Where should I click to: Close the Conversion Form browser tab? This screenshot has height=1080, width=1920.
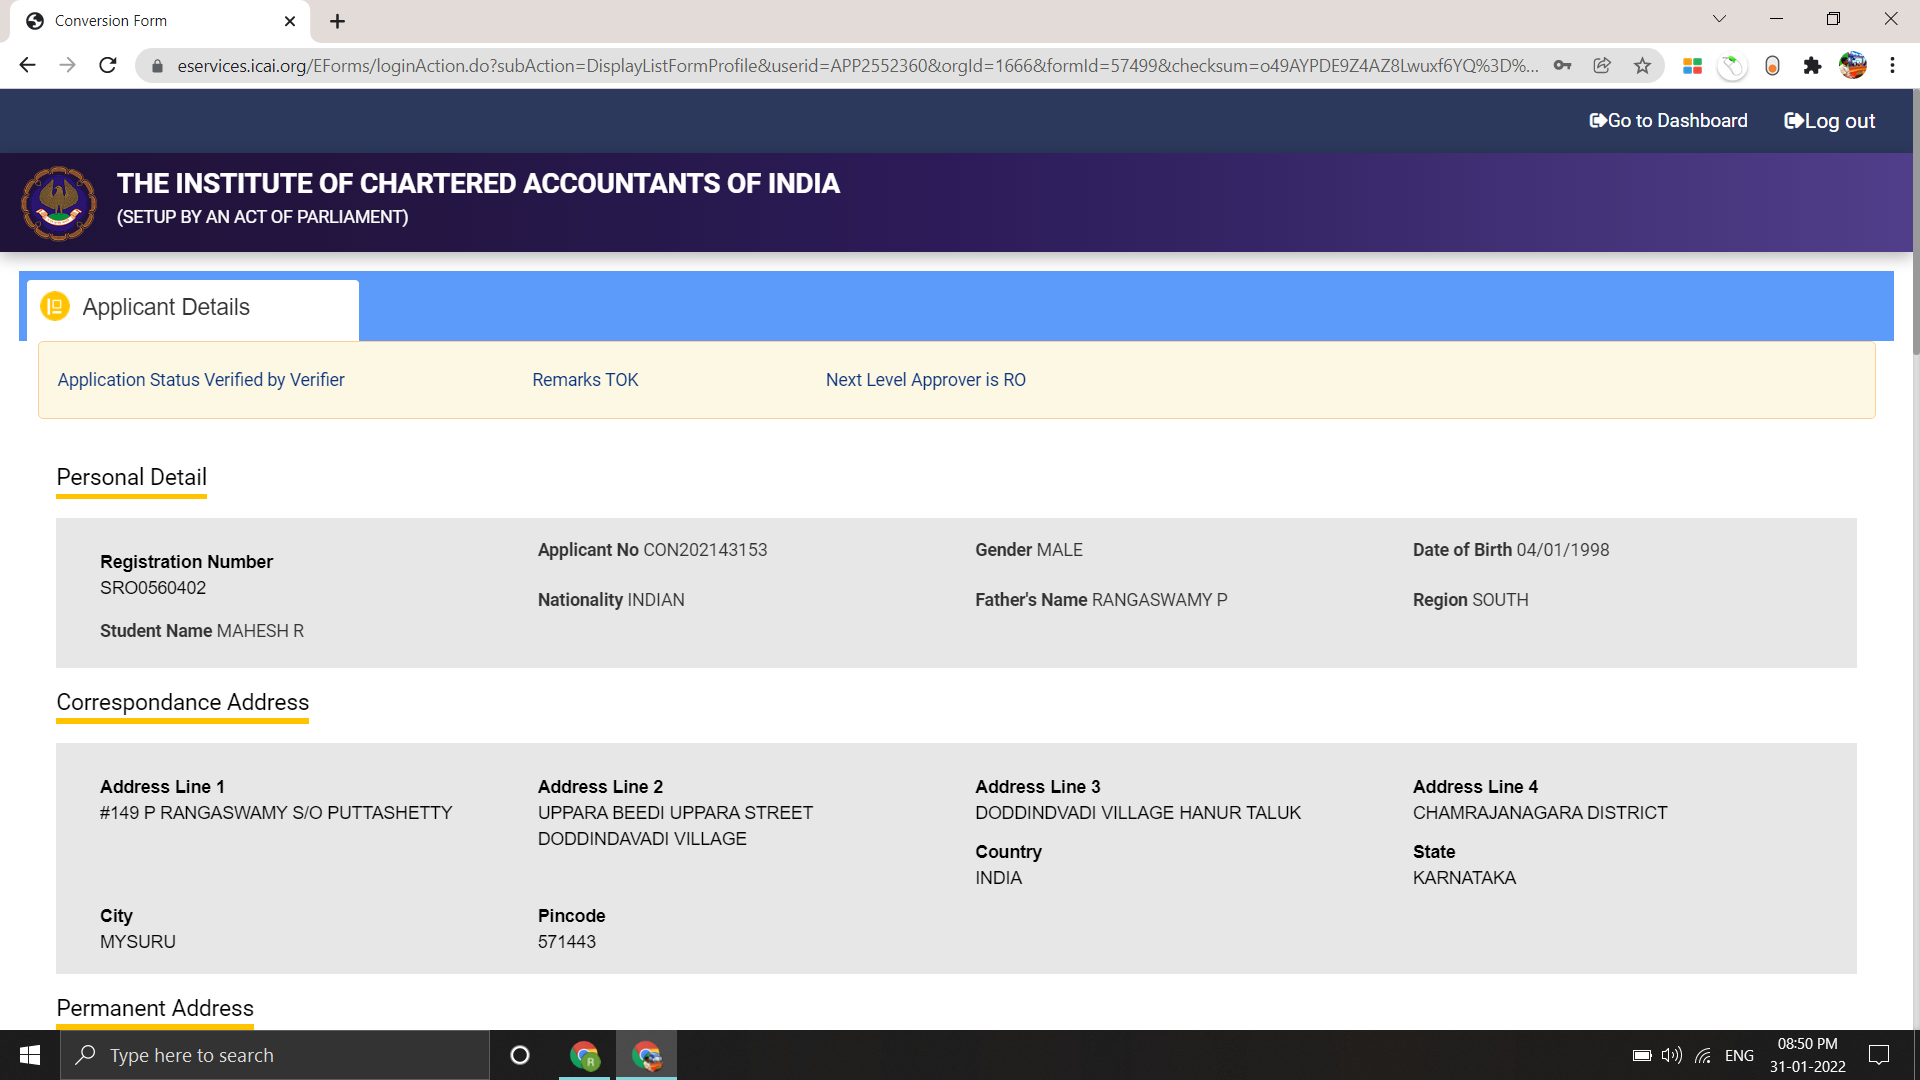click(290, 21)
